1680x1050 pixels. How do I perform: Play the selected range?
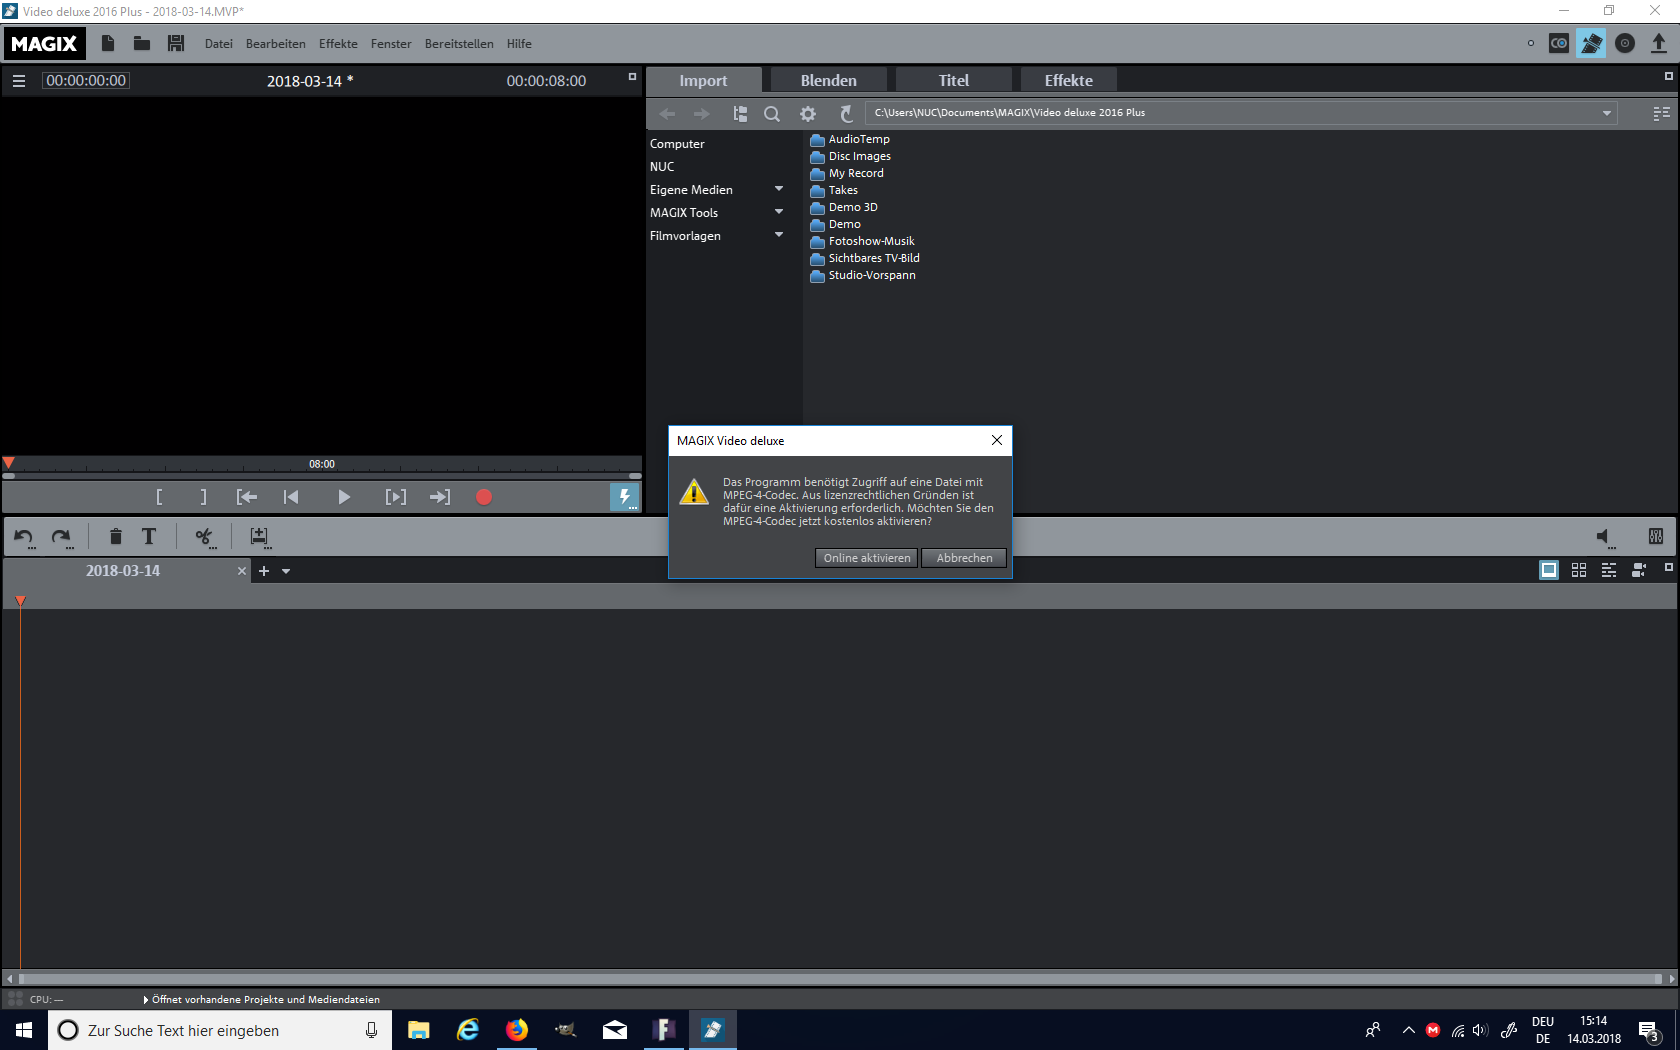[396, 497]
